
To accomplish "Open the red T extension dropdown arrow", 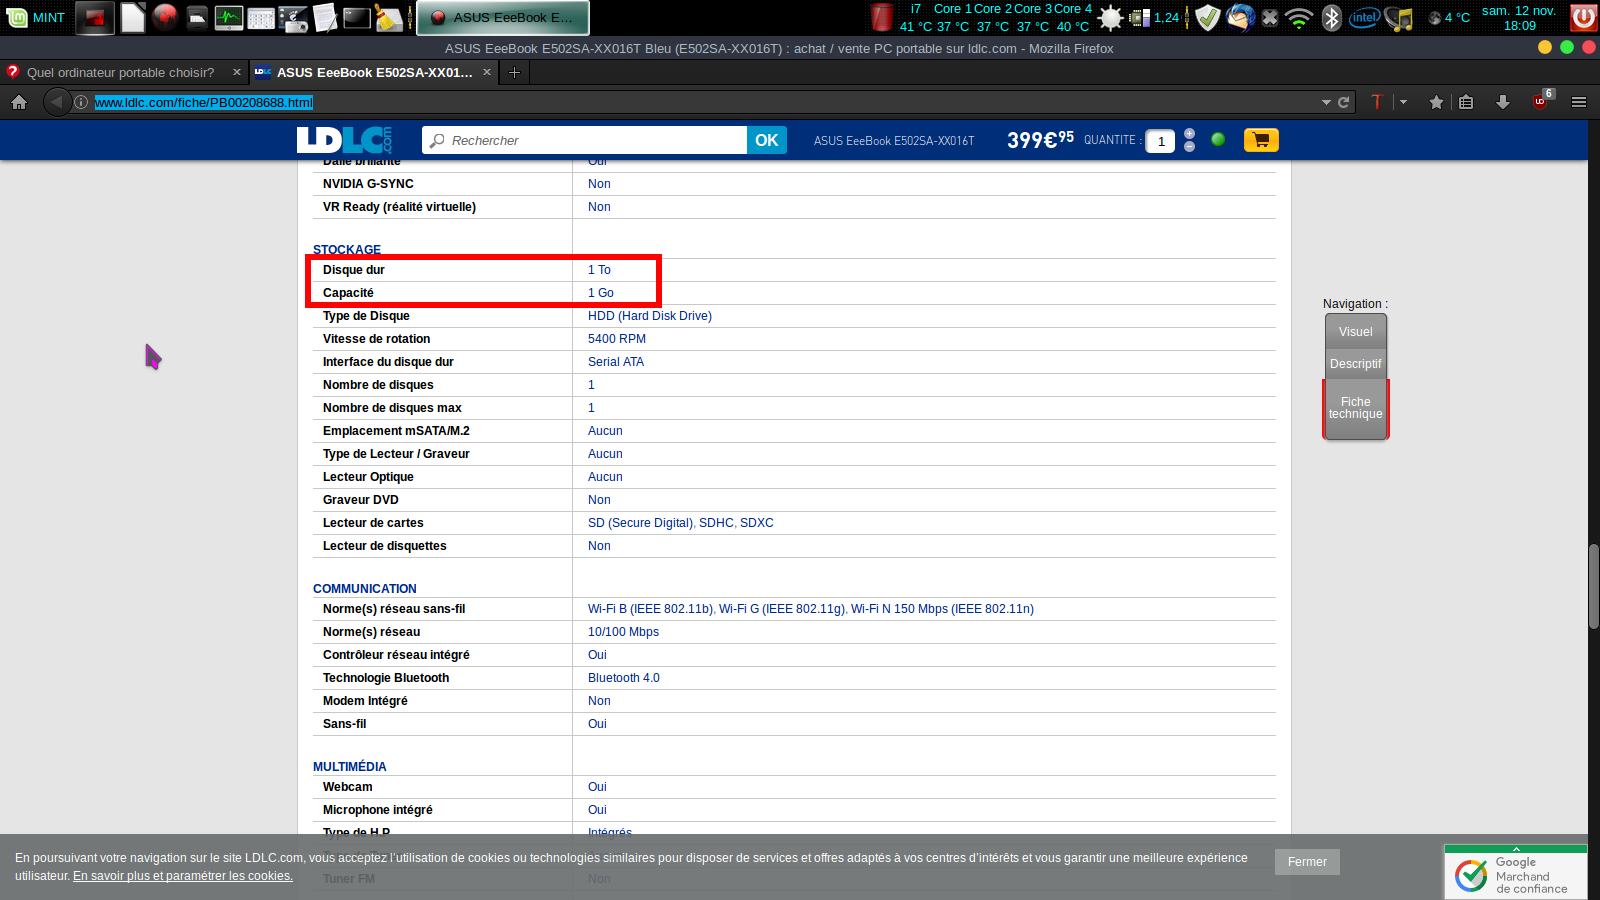I will [1403, 102].
